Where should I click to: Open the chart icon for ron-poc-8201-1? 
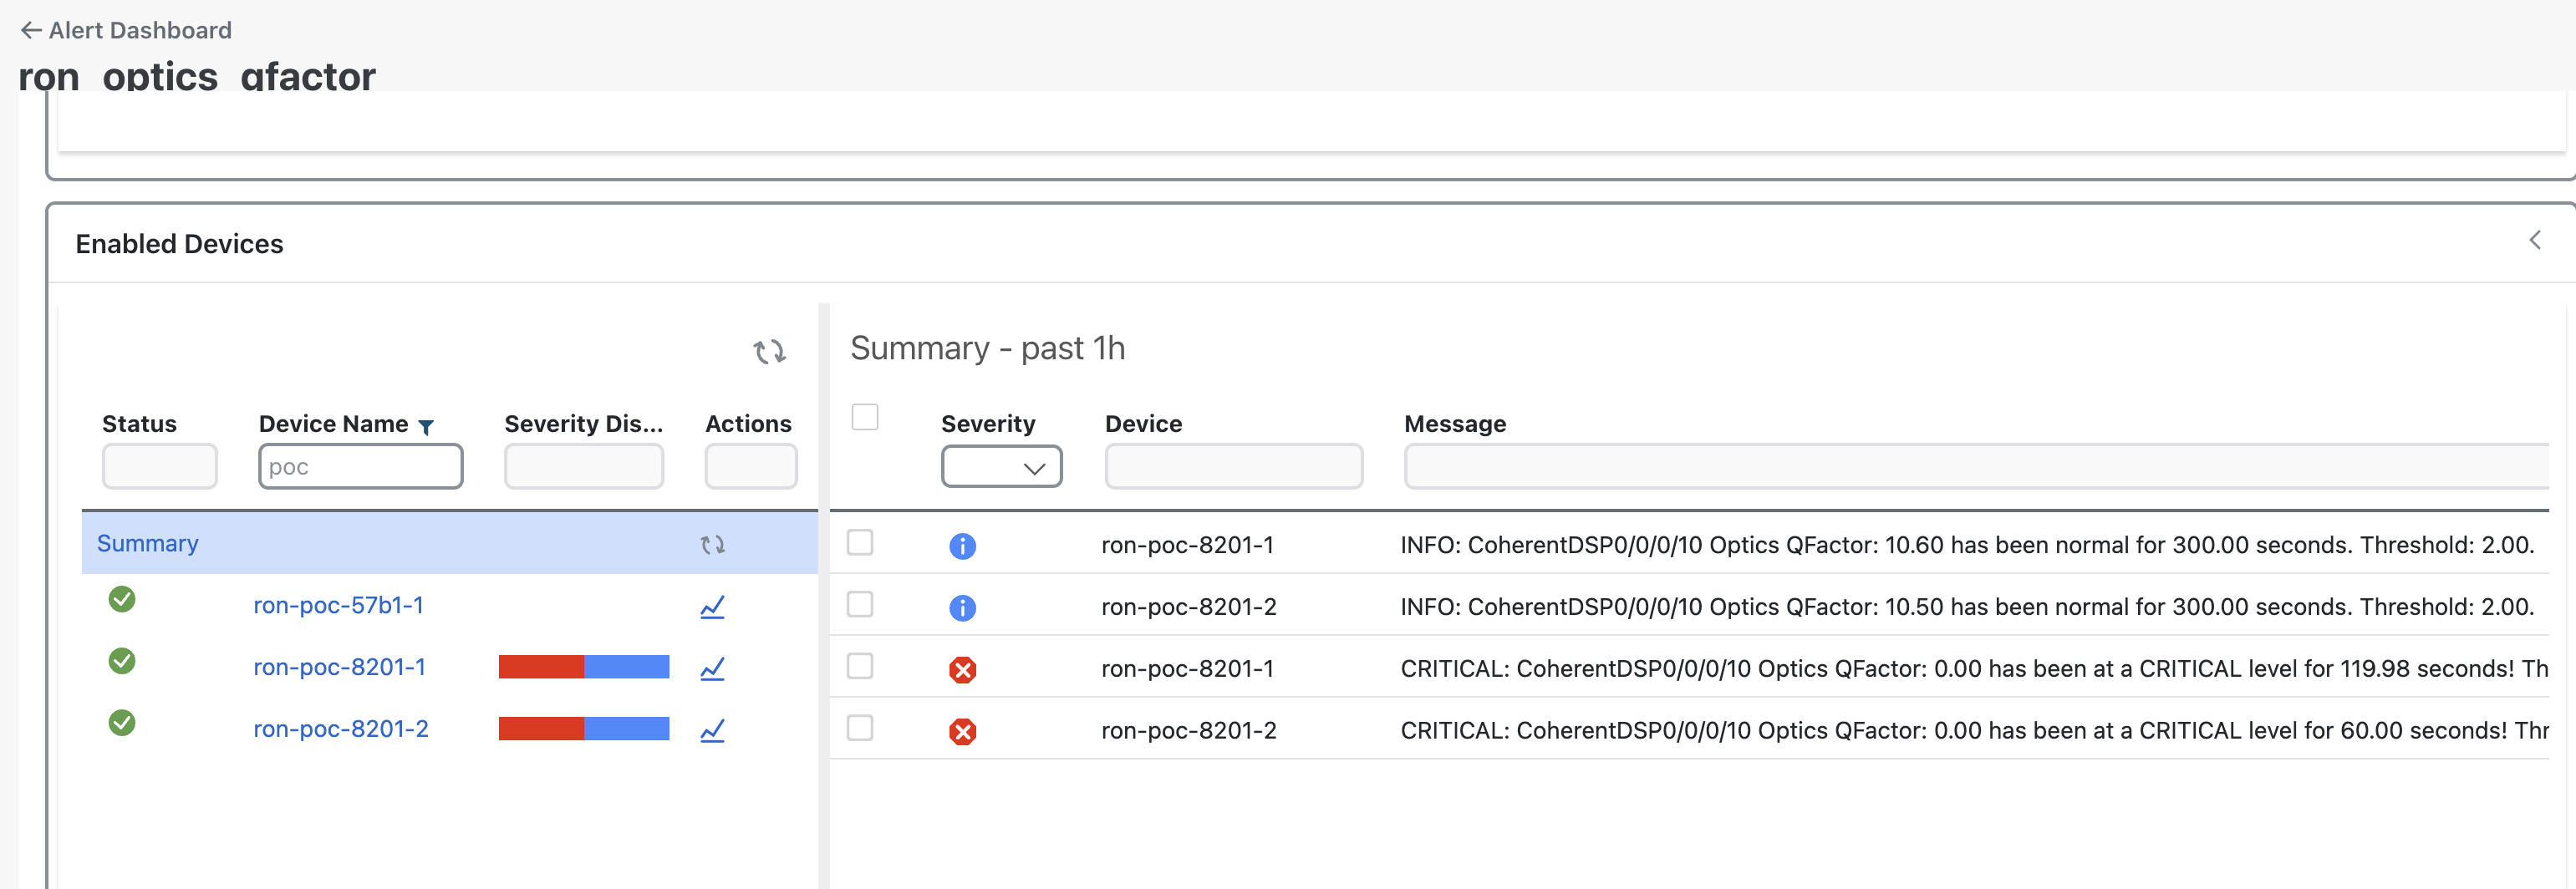(712, 669)
